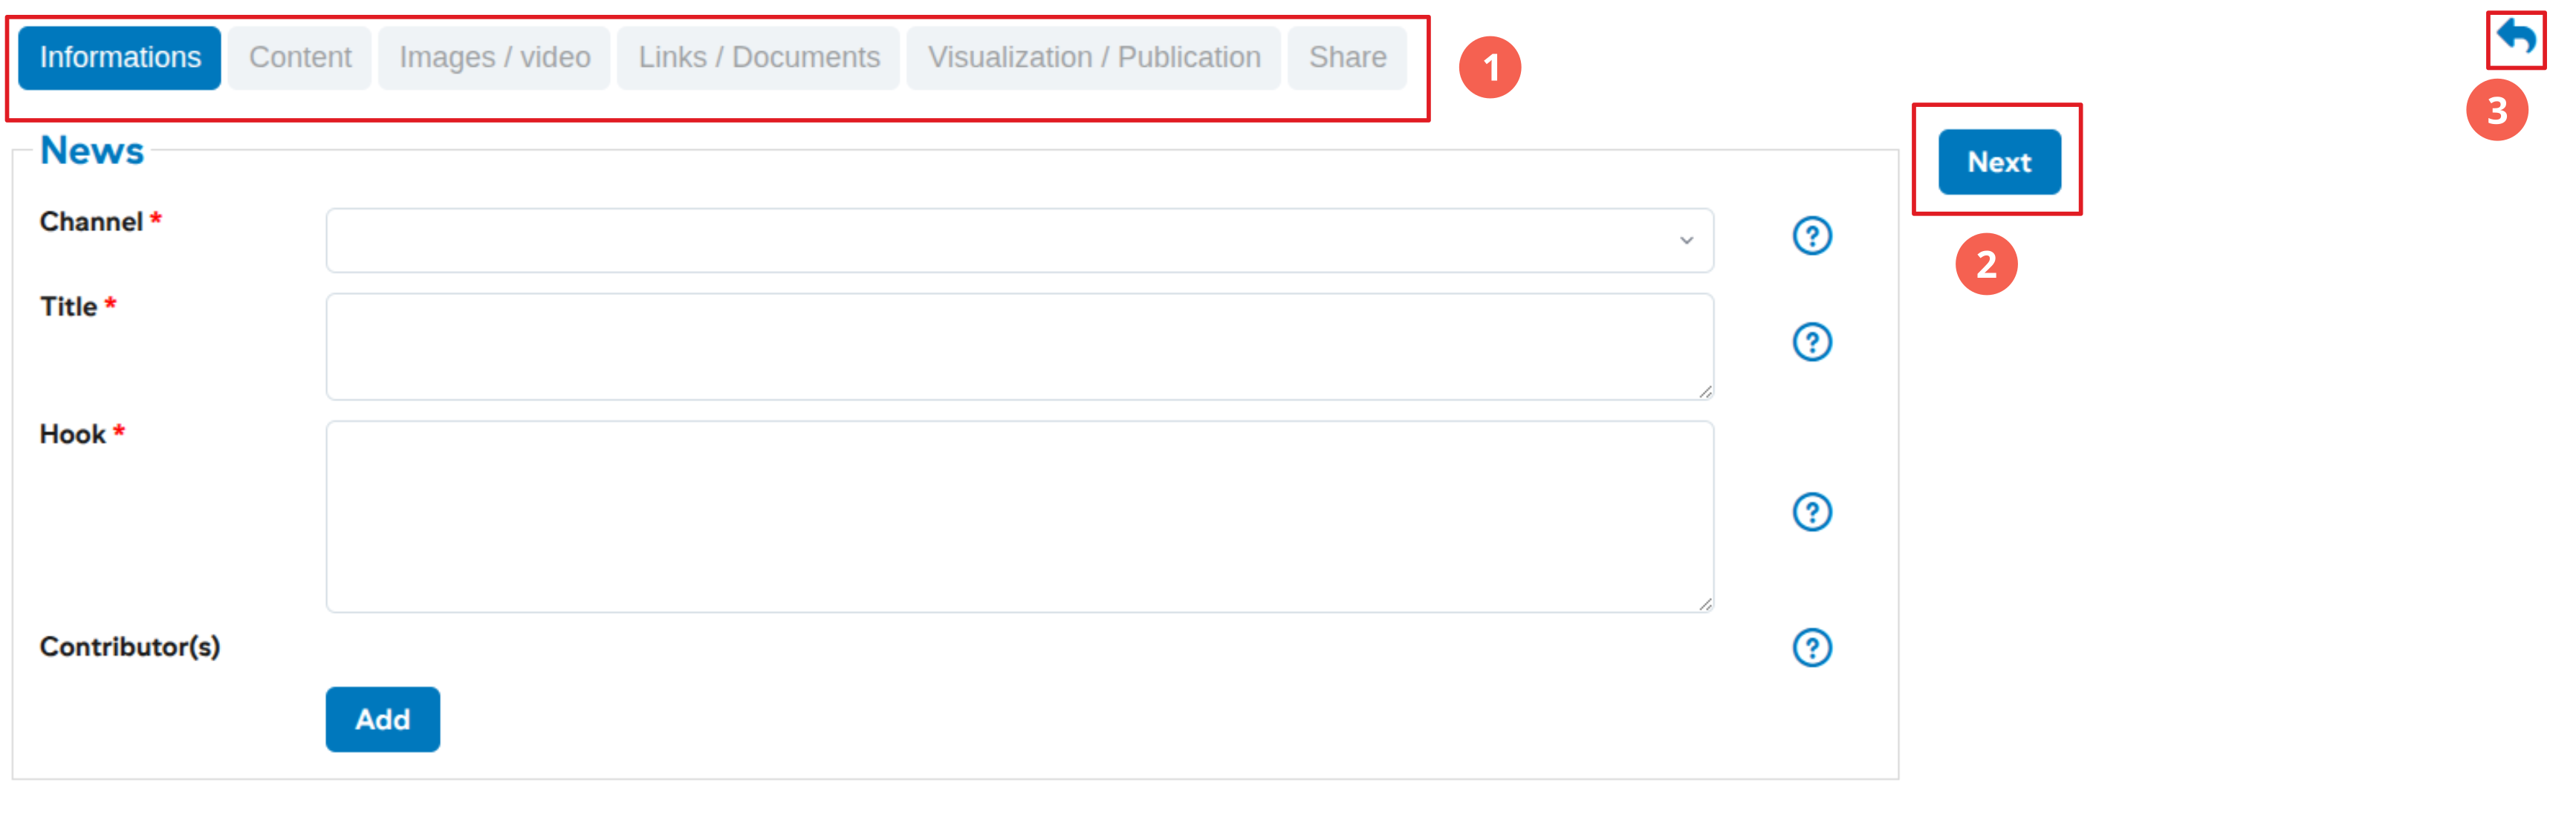
Task: Click the Channel dropdown chevron arrow
Action: pos(1686,240)
